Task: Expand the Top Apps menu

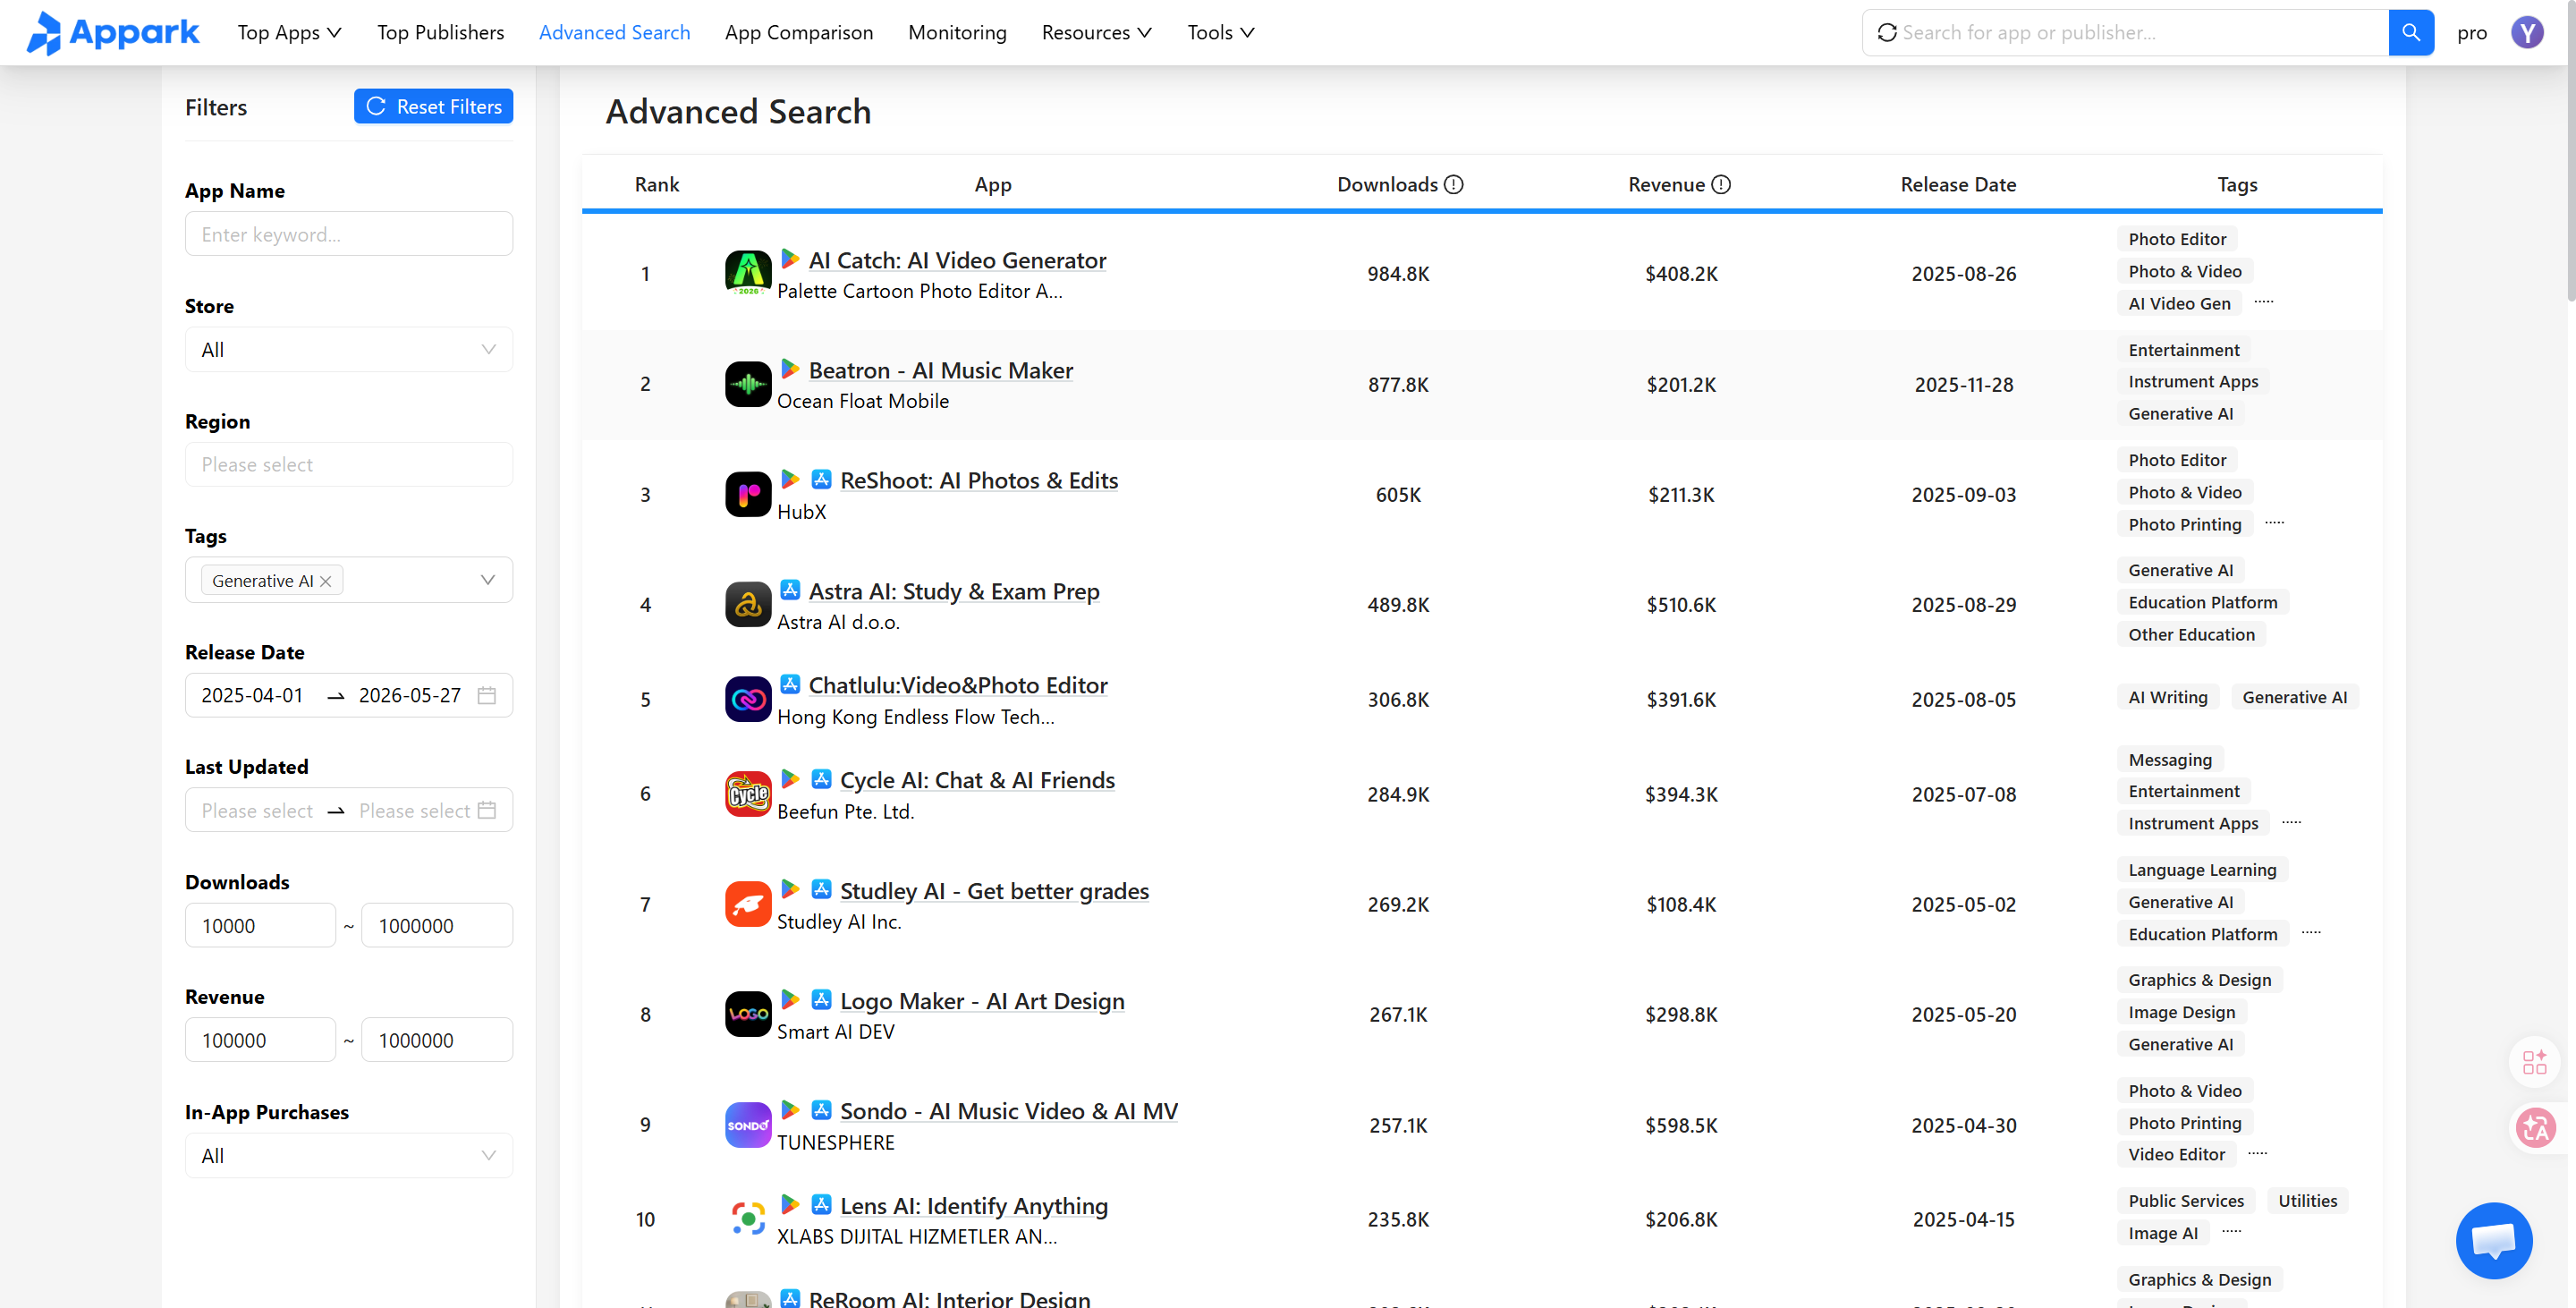Action: click(x=289, y=33)
